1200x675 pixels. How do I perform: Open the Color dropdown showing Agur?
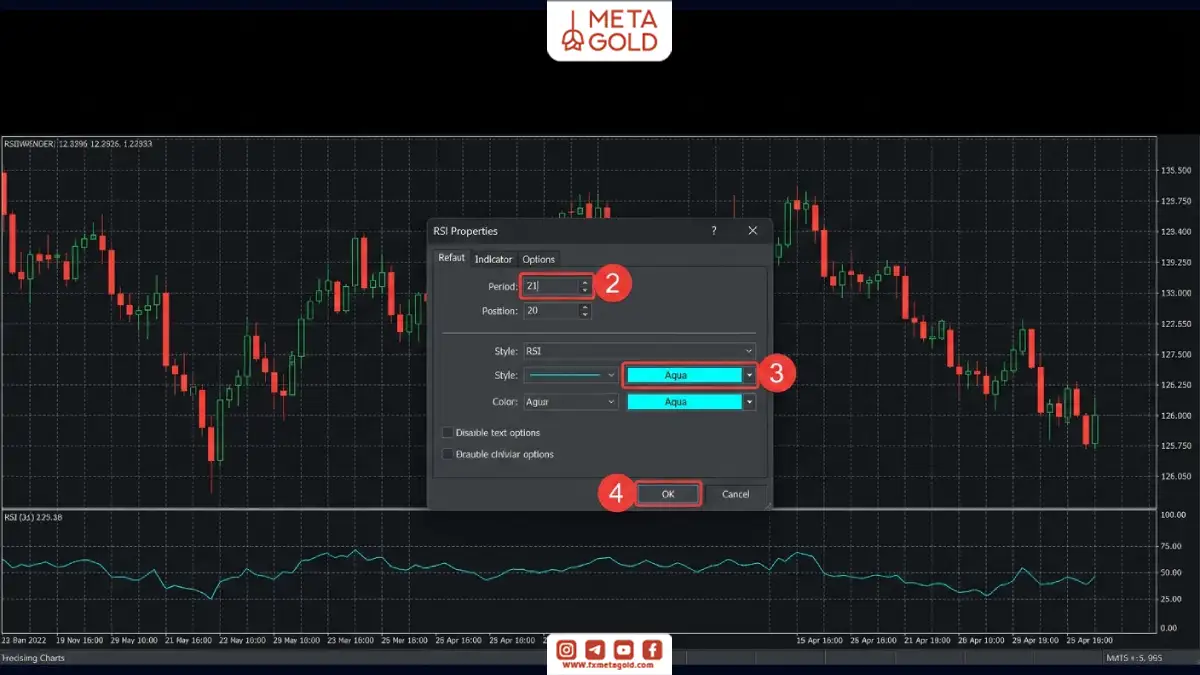(571, 402)
